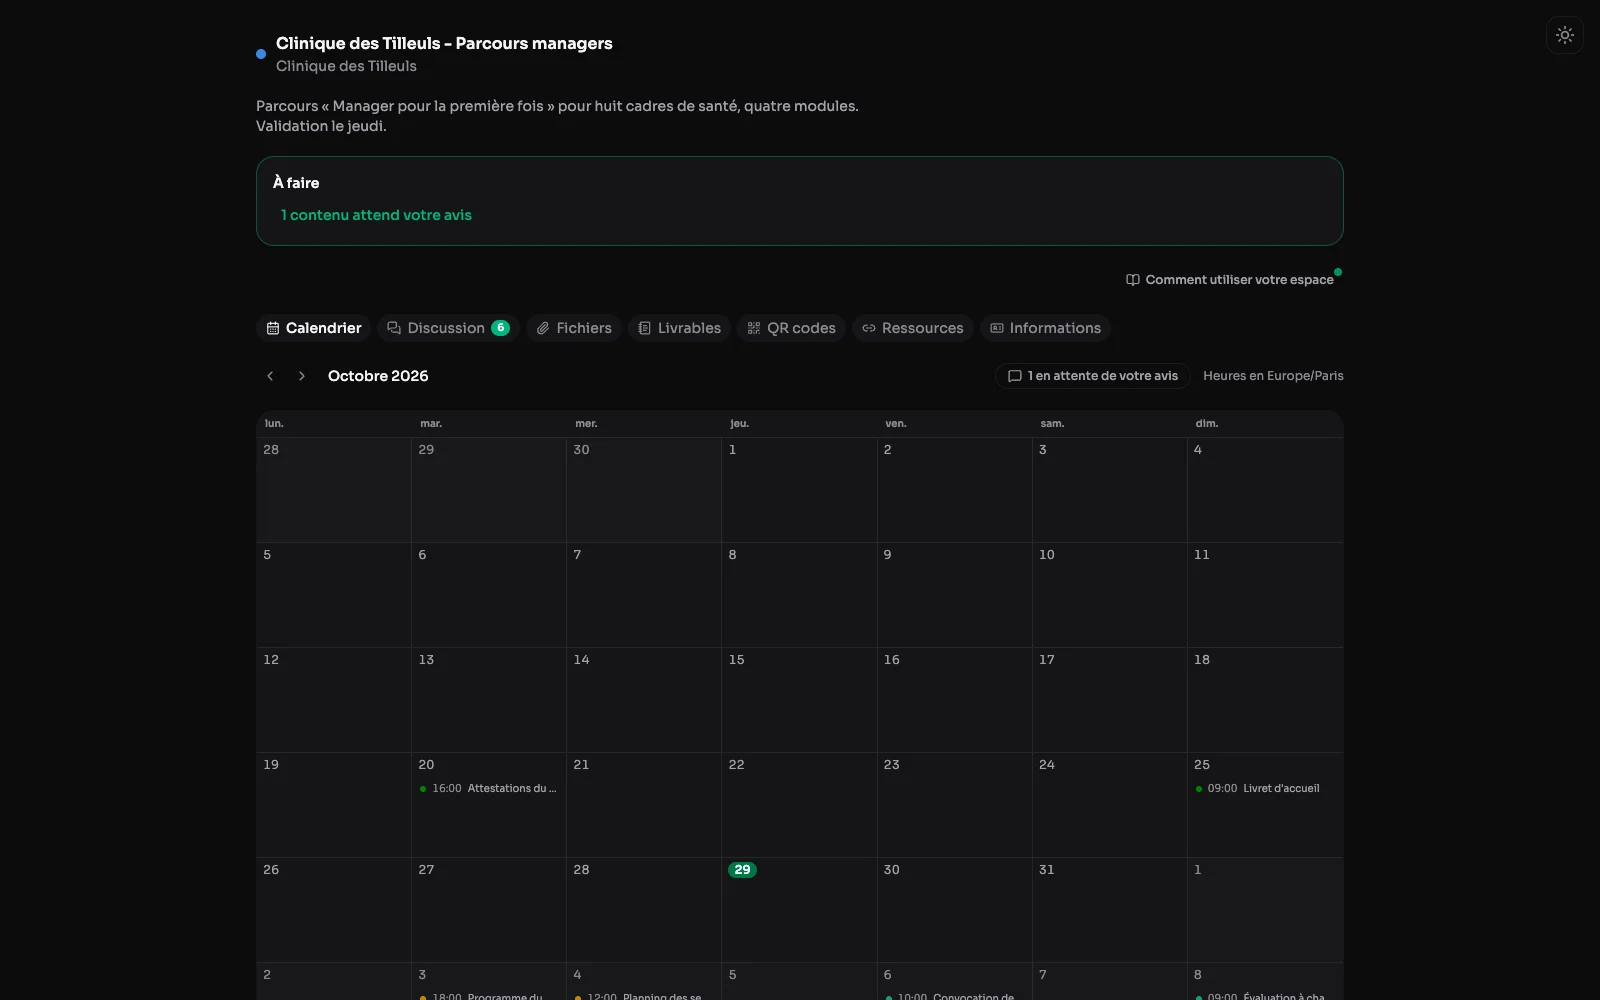Click the Discussion unread badge showing 6
Image resolution: width=1600 pixels, height=1000 pixels.
coord(500,328)
